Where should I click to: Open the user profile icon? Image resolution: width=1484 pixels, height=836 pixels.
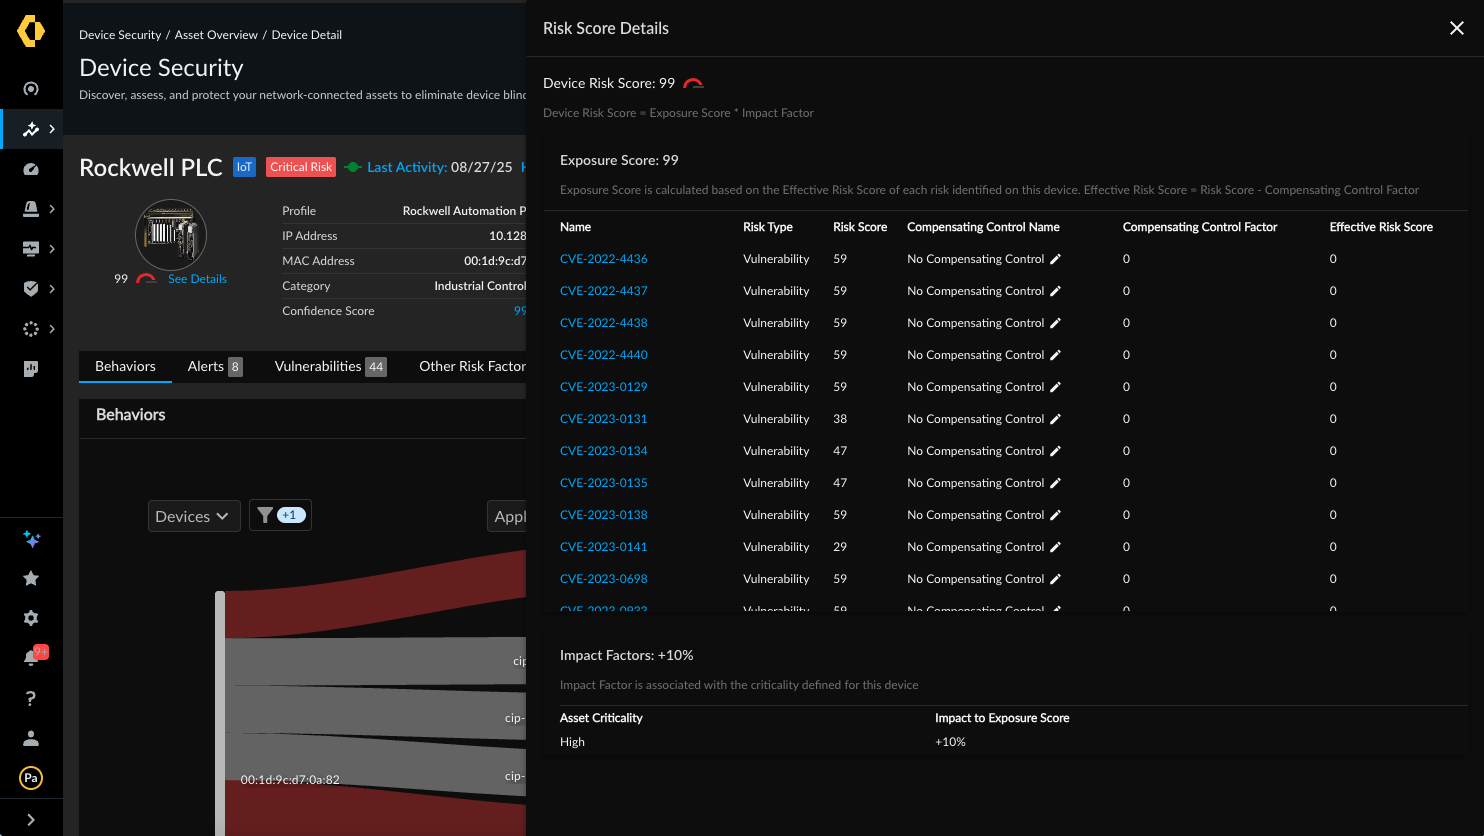(x=31, y=738)
